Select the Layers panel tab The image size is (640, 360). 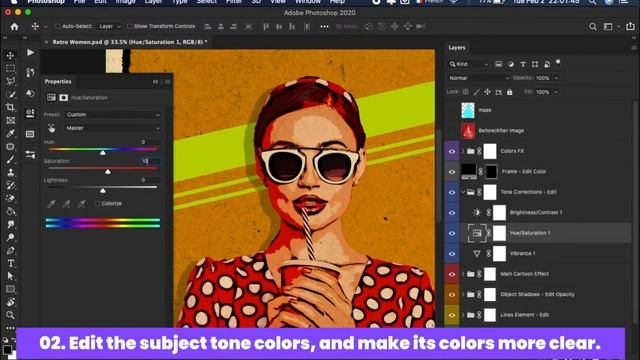457,48
